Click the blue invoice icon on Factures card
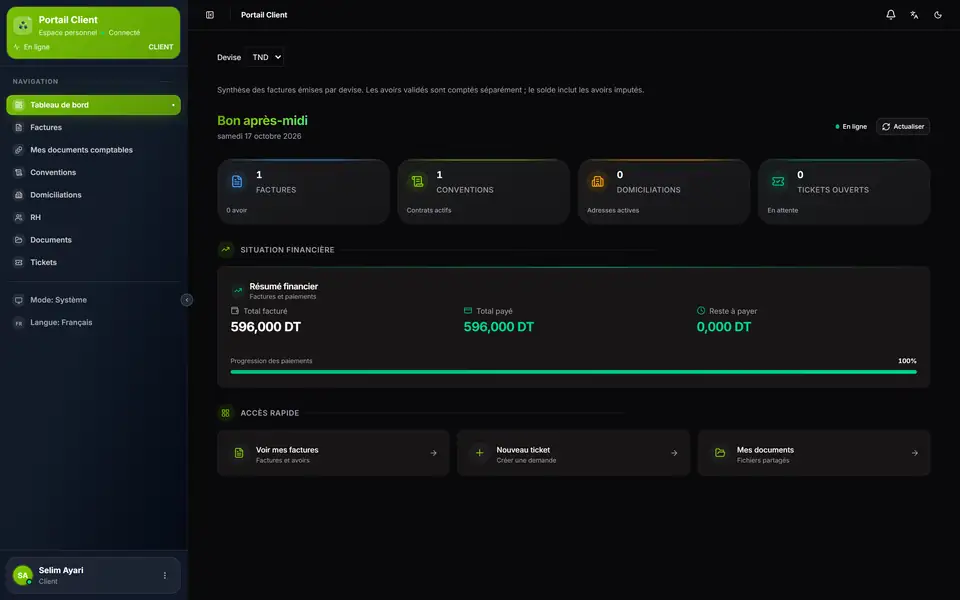 (x=237, y=181)
